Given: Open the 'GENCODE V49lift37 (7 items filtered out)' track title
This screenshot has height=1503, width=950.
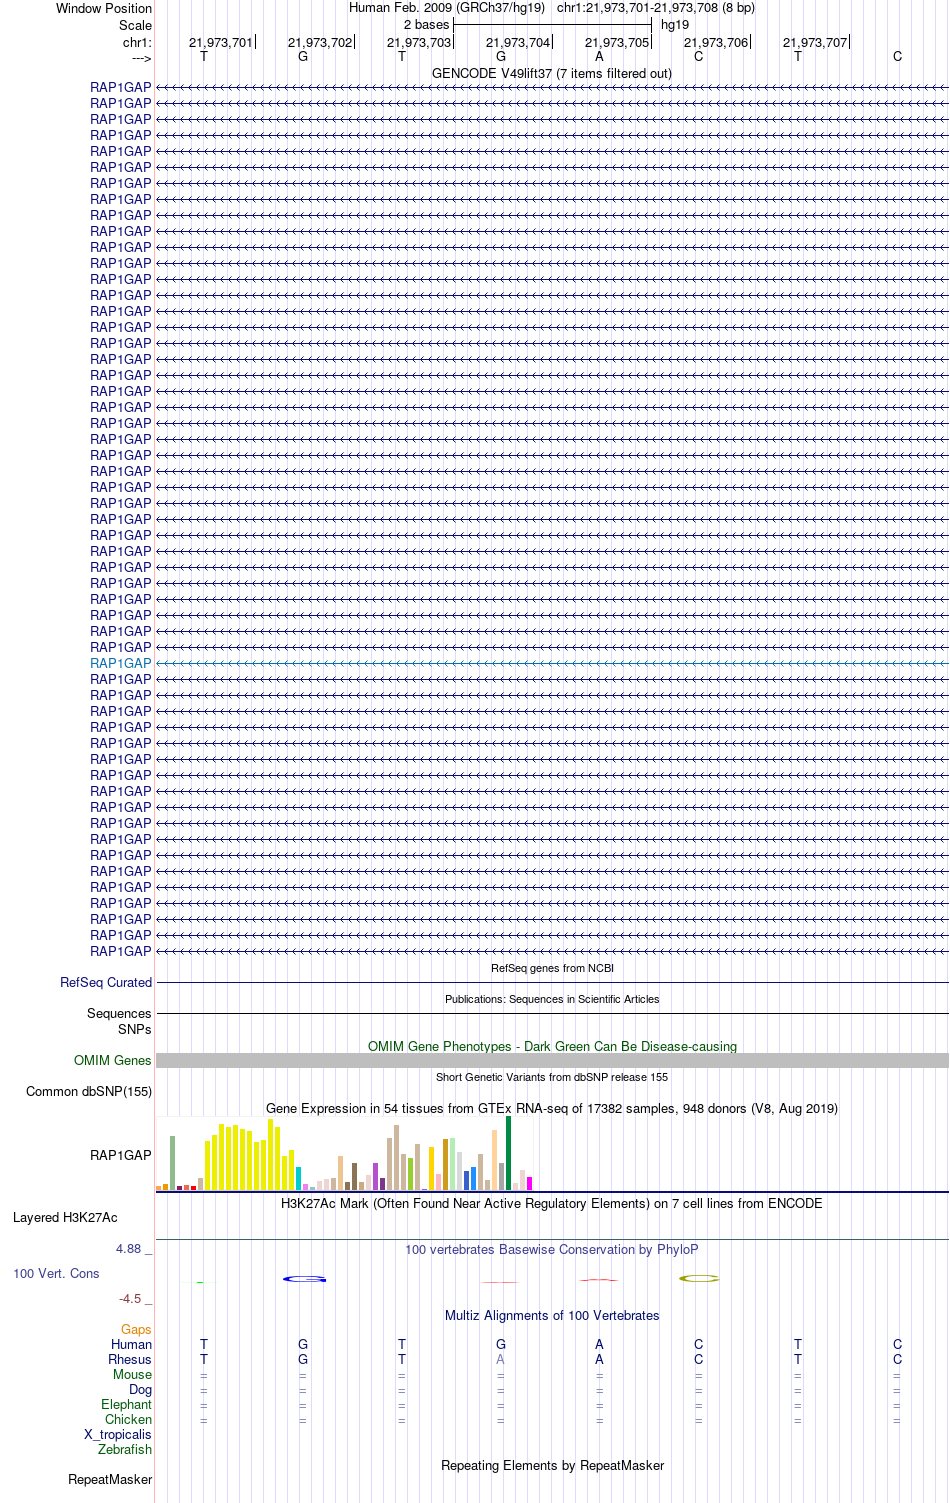Looking at the screenshot, I should click(x=552, y=74).
